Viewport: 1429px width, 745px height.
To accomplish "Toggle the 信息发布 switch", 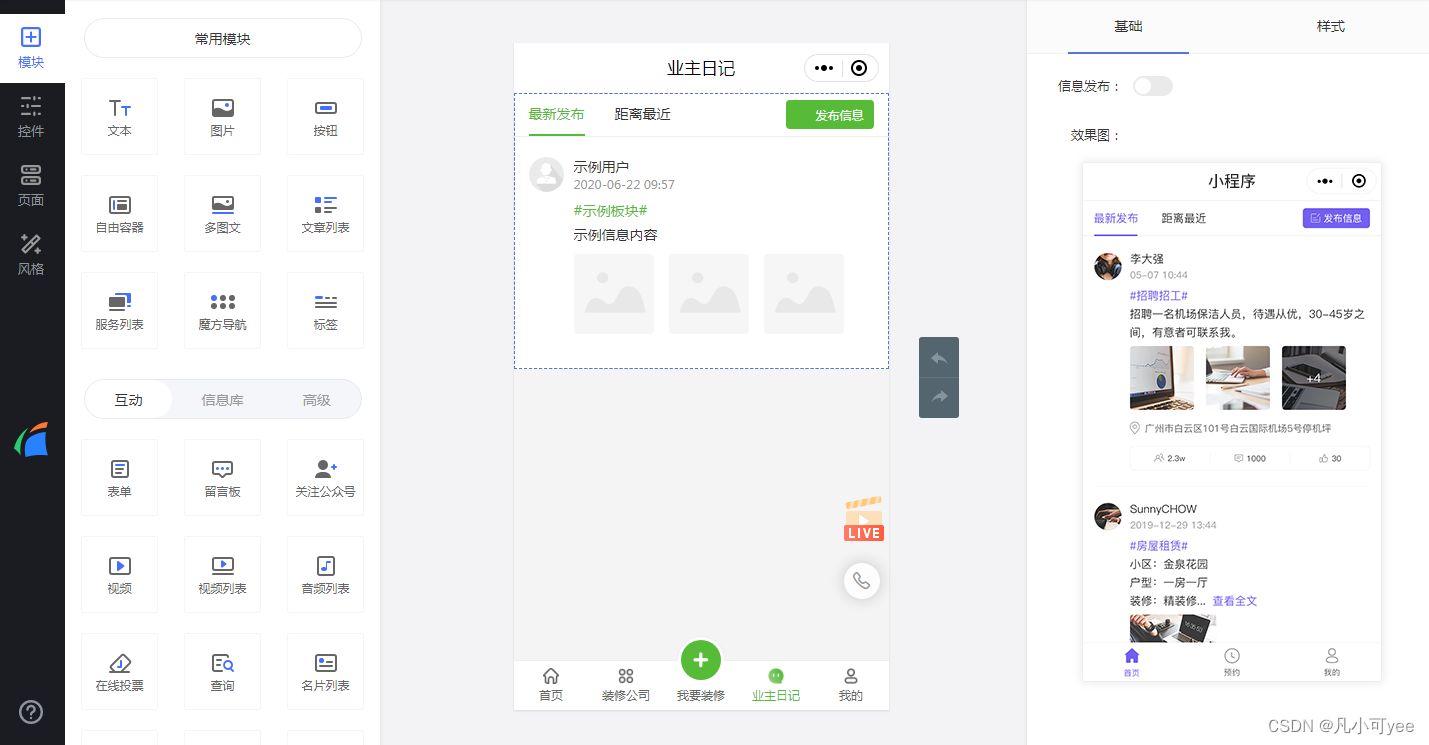I will point(1152,86).
